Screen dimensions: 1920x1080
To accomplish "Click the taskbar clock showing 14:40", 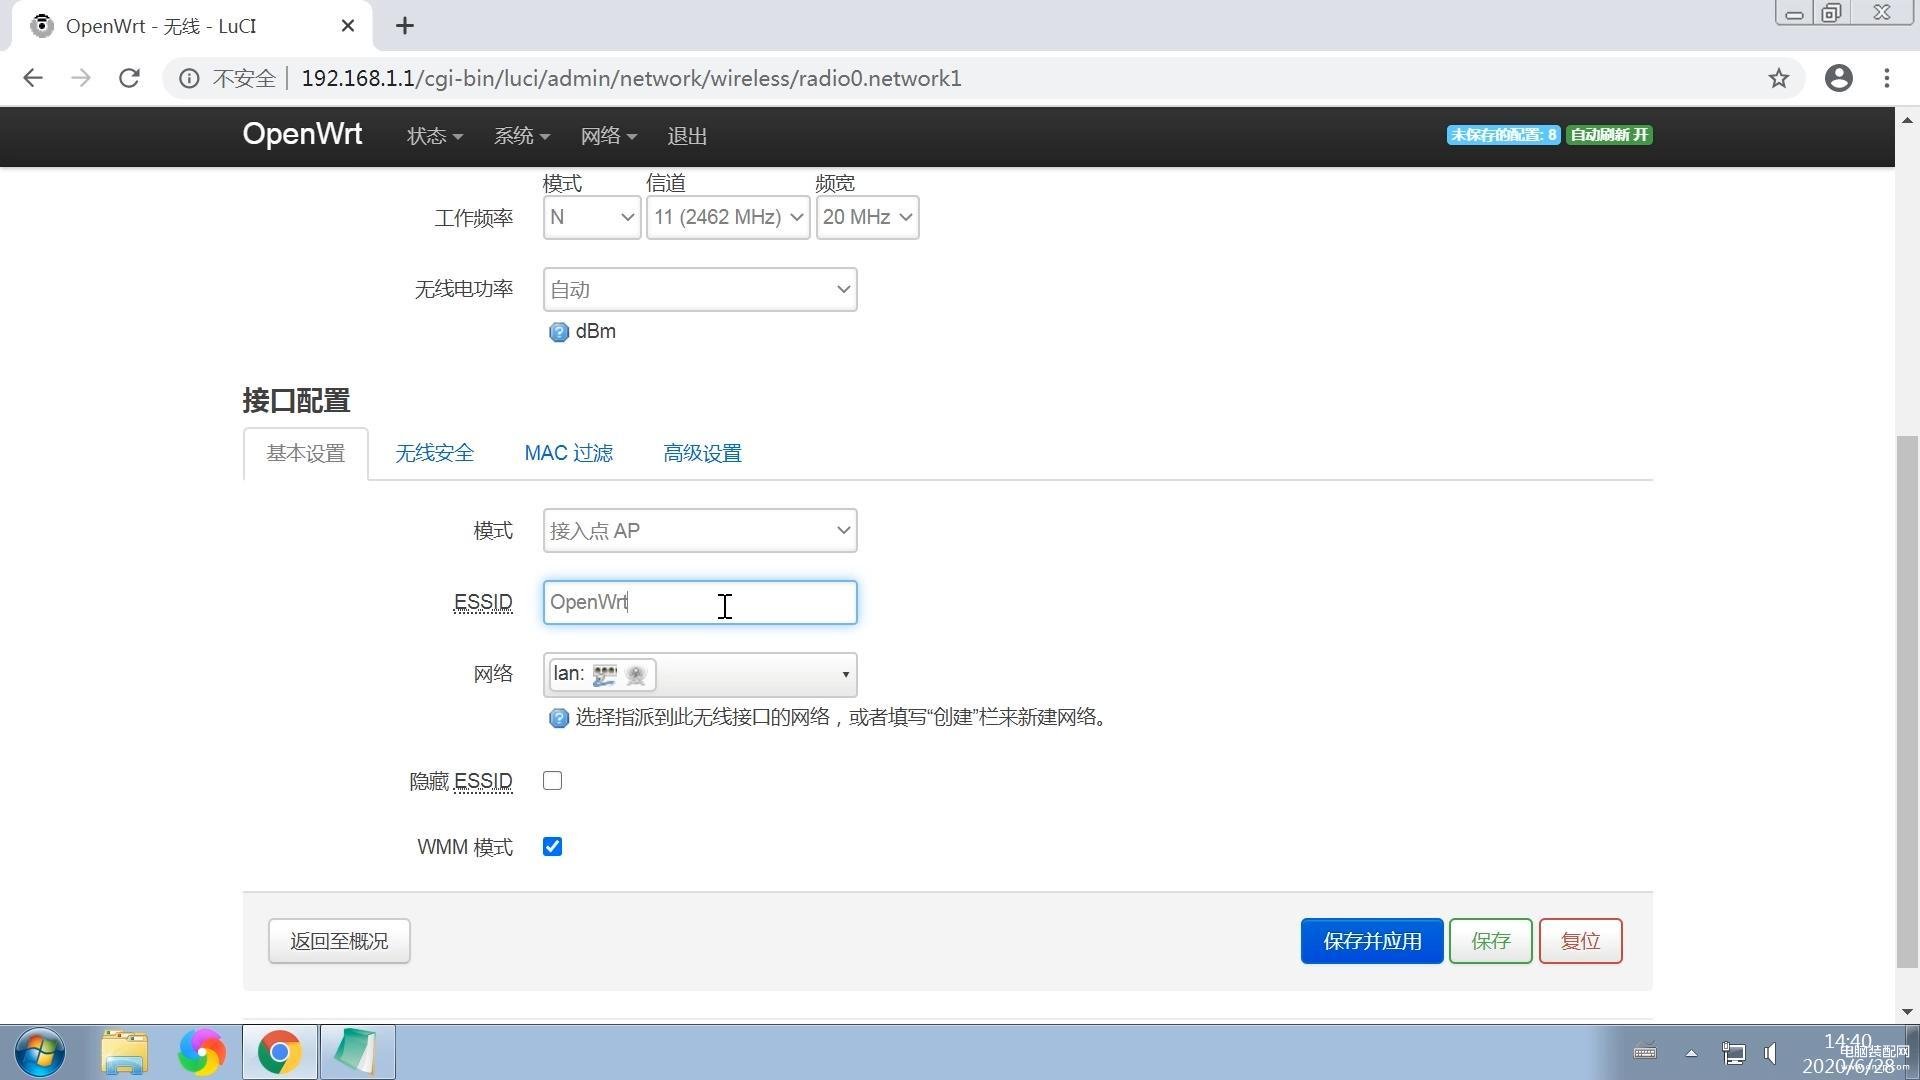I will point(1848,1053).
